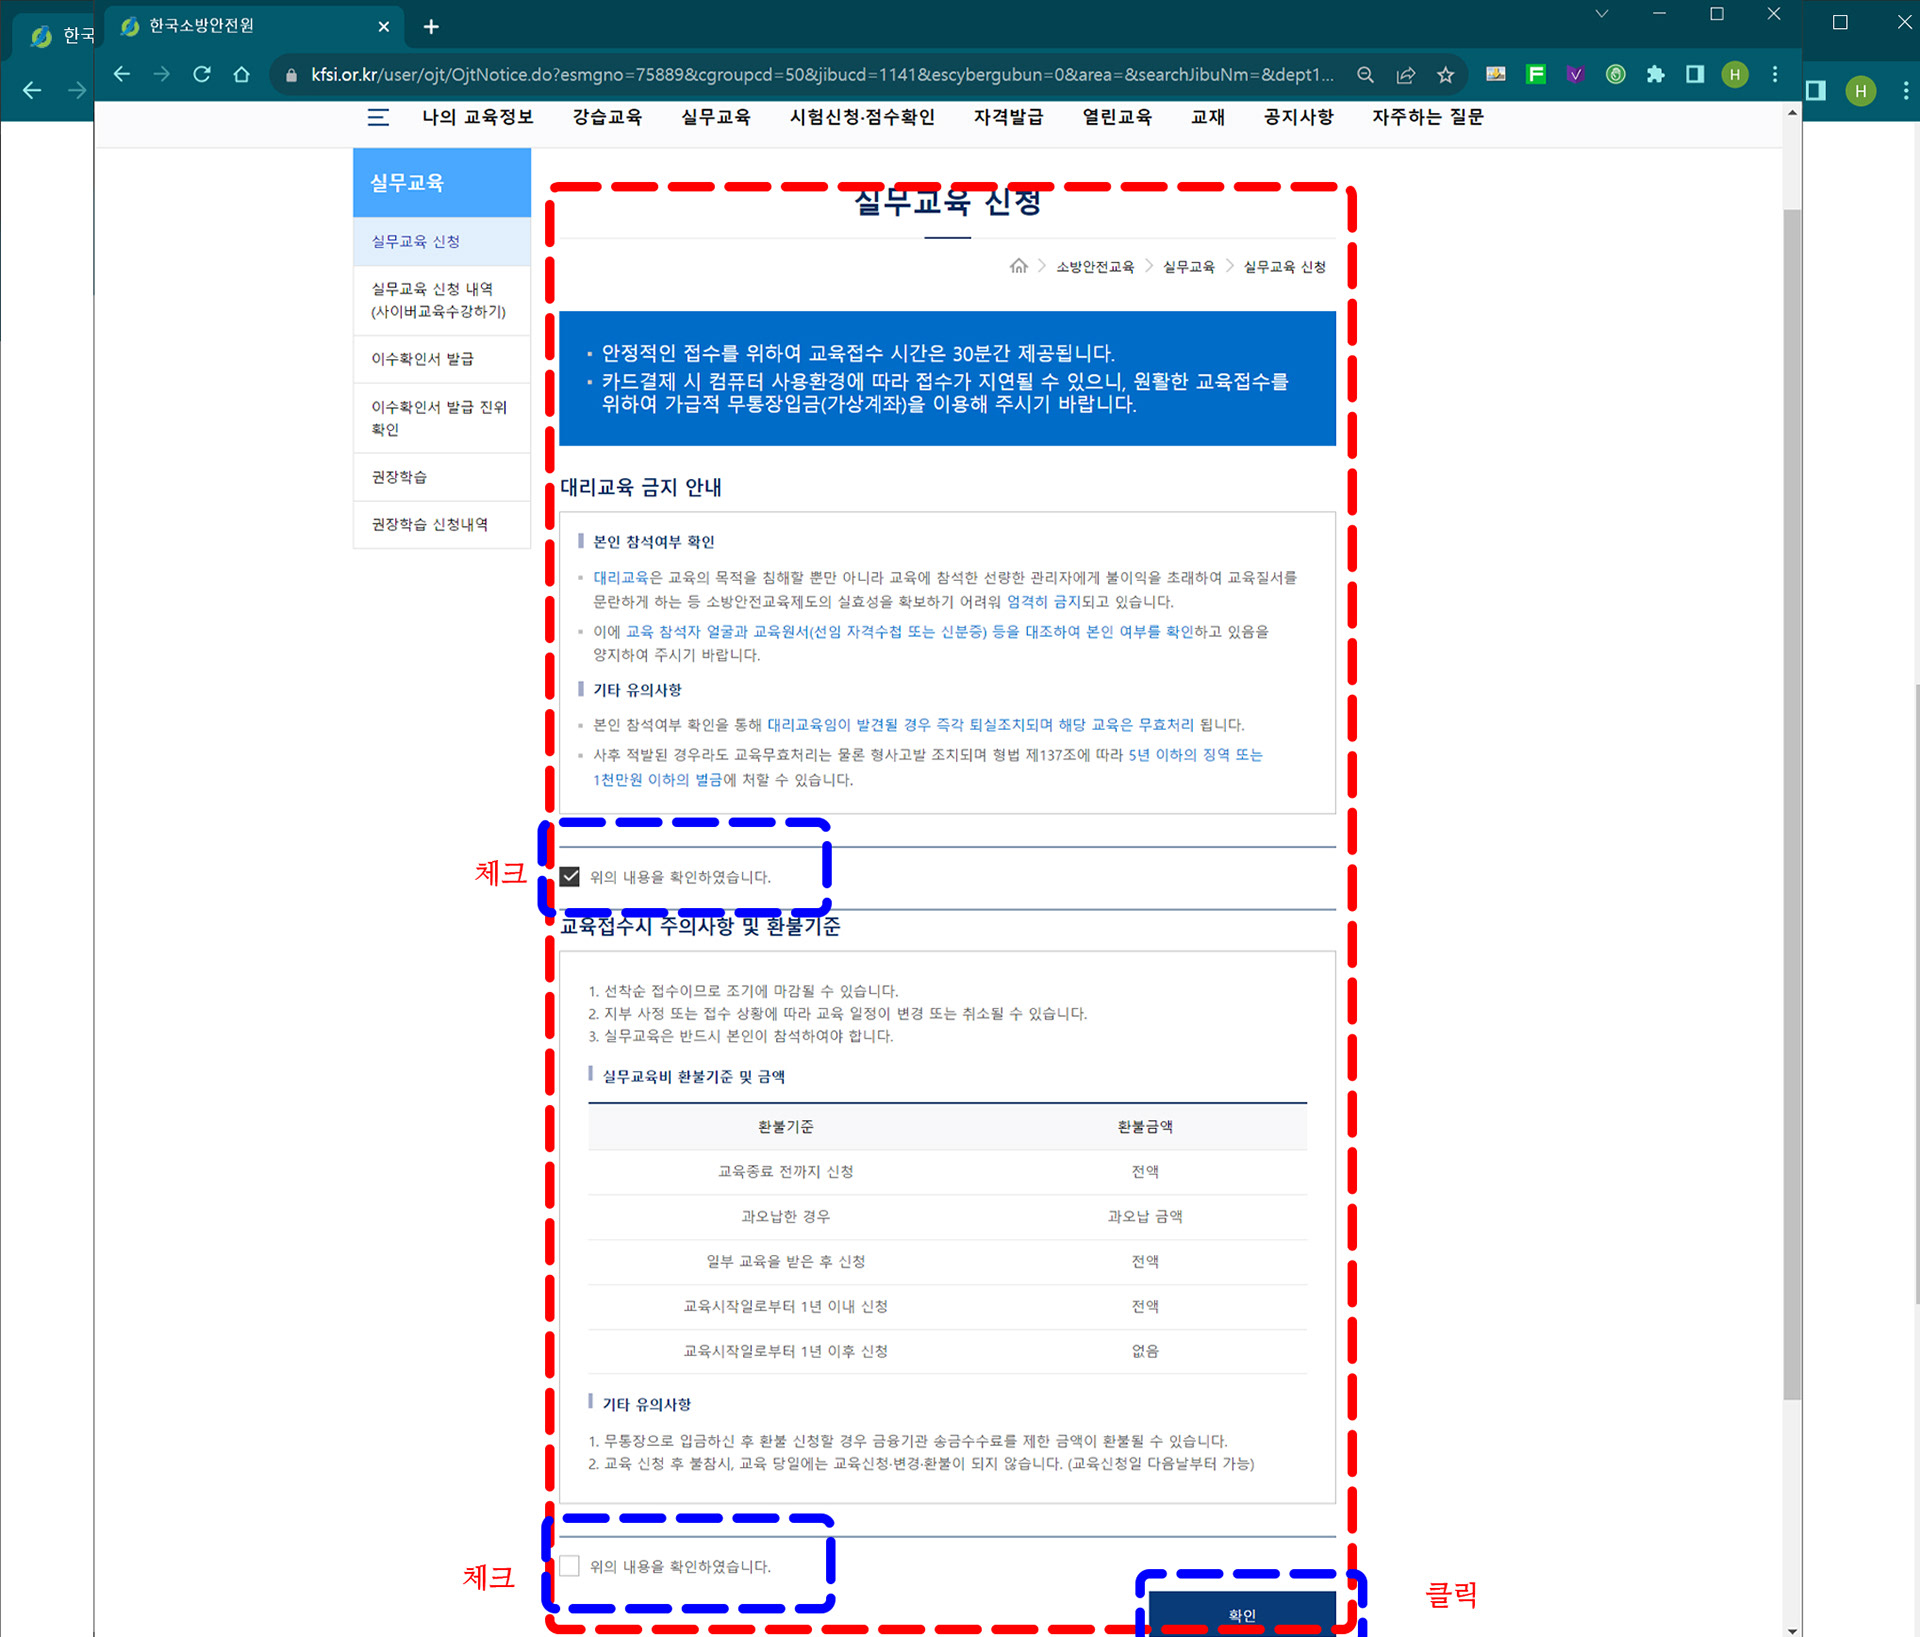Reload the page with the refresh icon
Screen dimensions: 1920x1637
pos(202,74)
